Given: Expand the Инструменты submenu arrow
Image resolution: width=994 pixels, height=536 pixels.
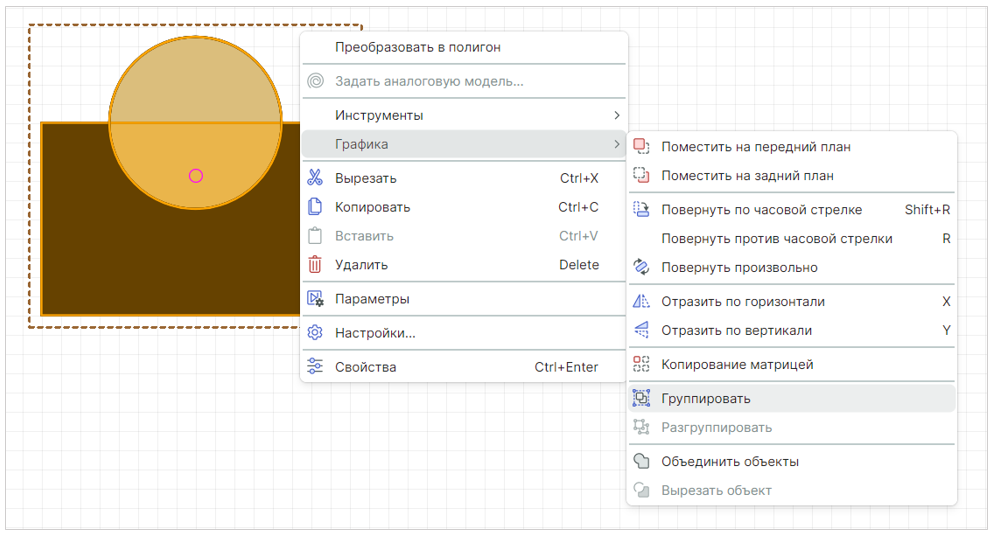Looking at the screenshot, I should point(616,116).
